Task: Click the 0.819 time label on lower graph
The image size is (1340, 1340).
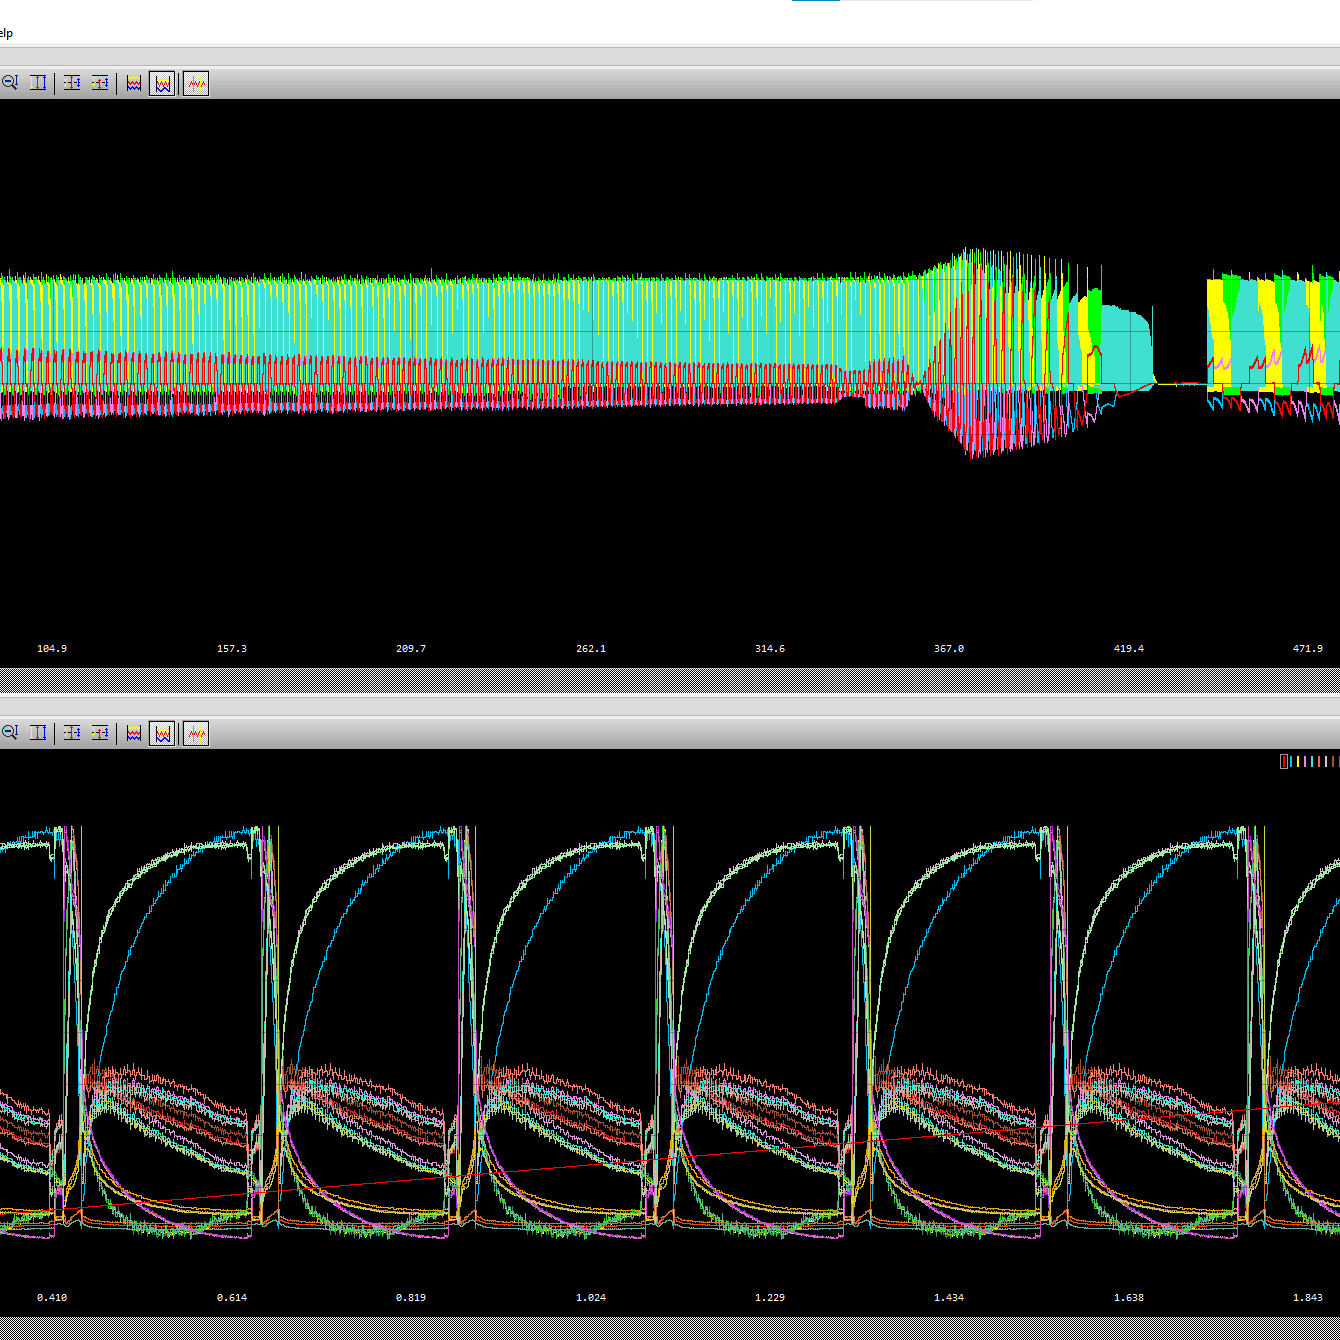Action: (x=411, y=1297)
